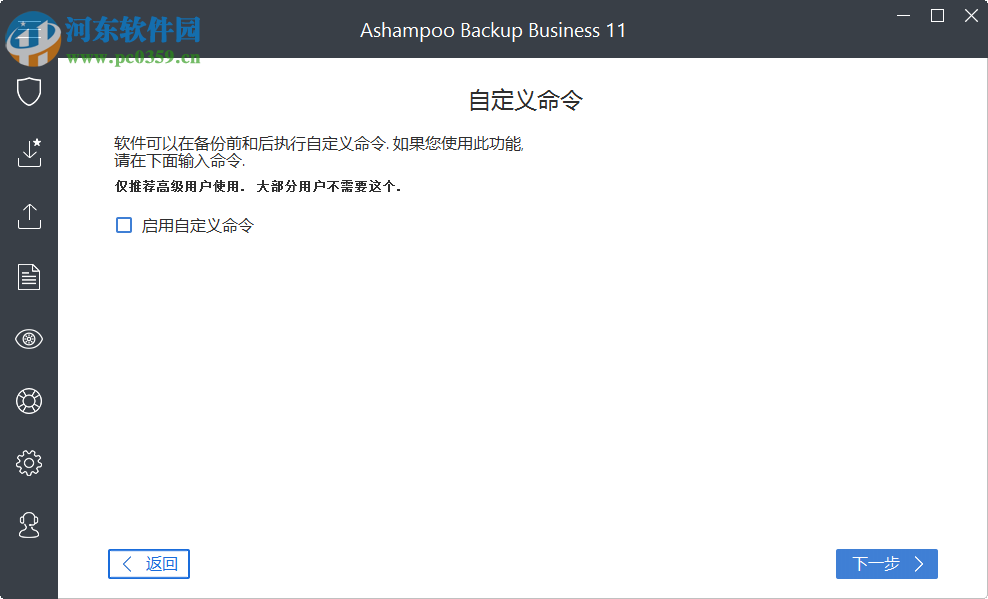The height and width of the screenshot is (599, 988).
Task: Maximize the application window
Action: coord(937,15)
